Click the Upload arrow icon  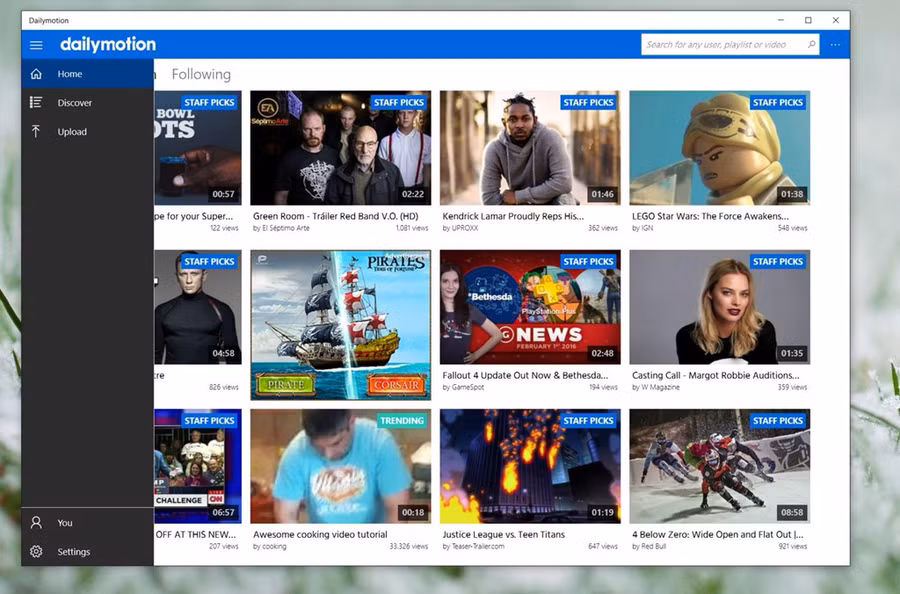(37, 131)
